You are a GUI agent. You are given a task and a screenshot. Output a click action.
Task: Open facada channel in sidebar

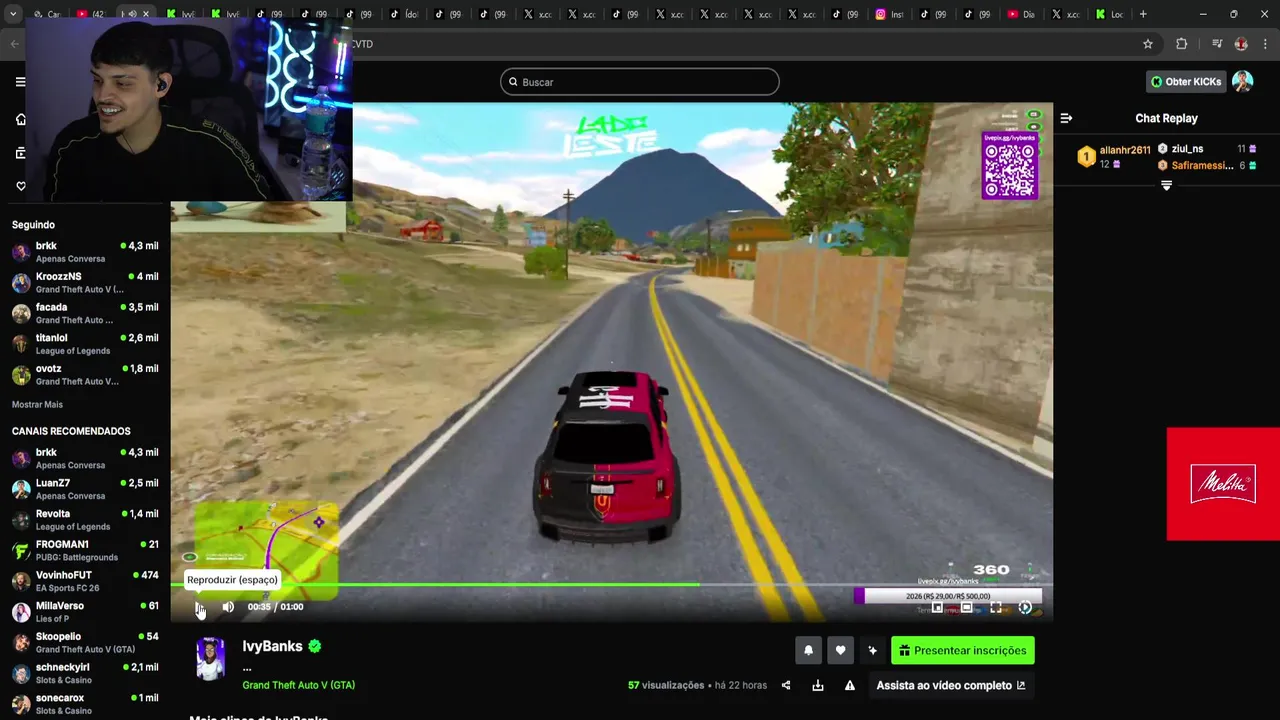coord(85,313)
